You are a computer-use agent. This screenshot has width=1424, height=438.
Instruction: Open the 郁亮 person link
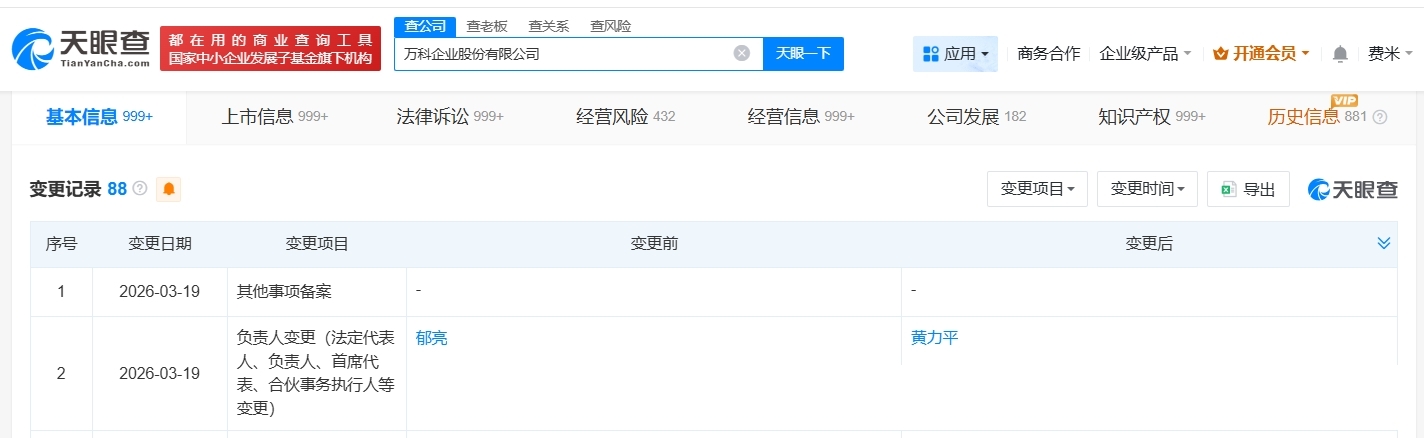[432, 338]
